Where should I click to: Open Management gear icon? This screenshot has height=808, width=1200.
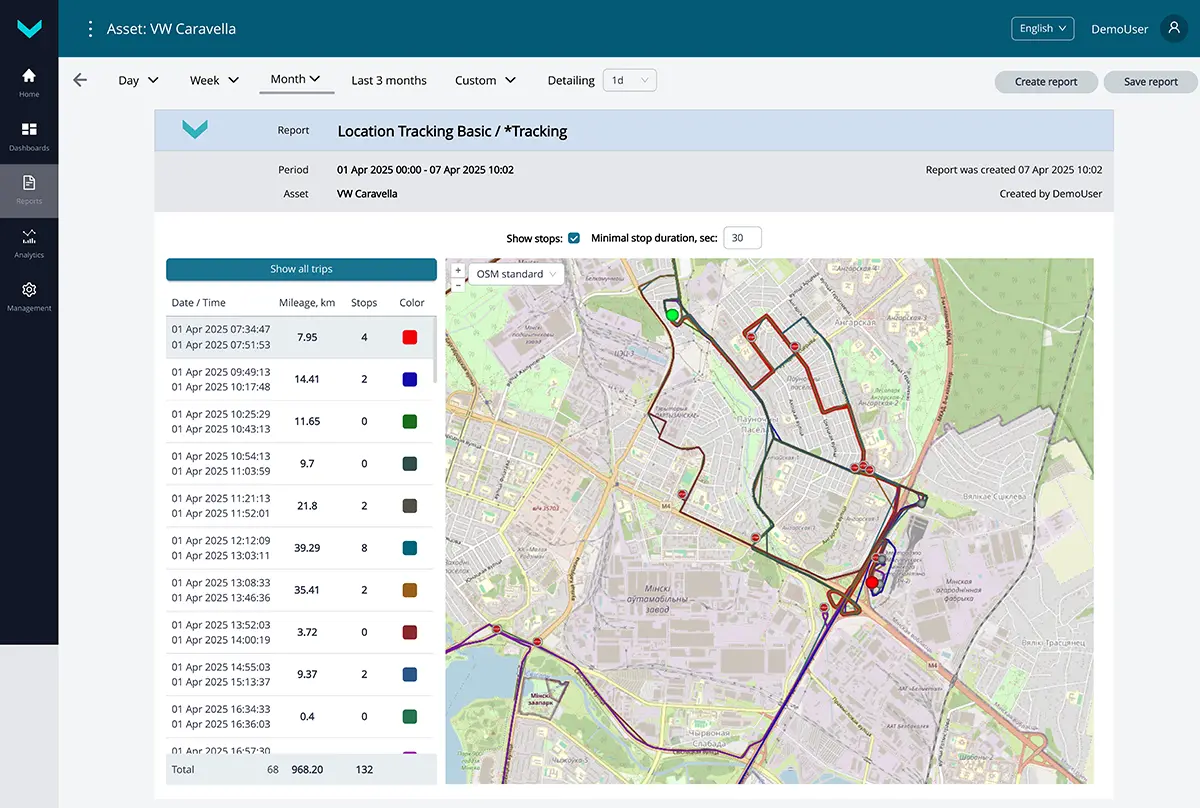29,295
